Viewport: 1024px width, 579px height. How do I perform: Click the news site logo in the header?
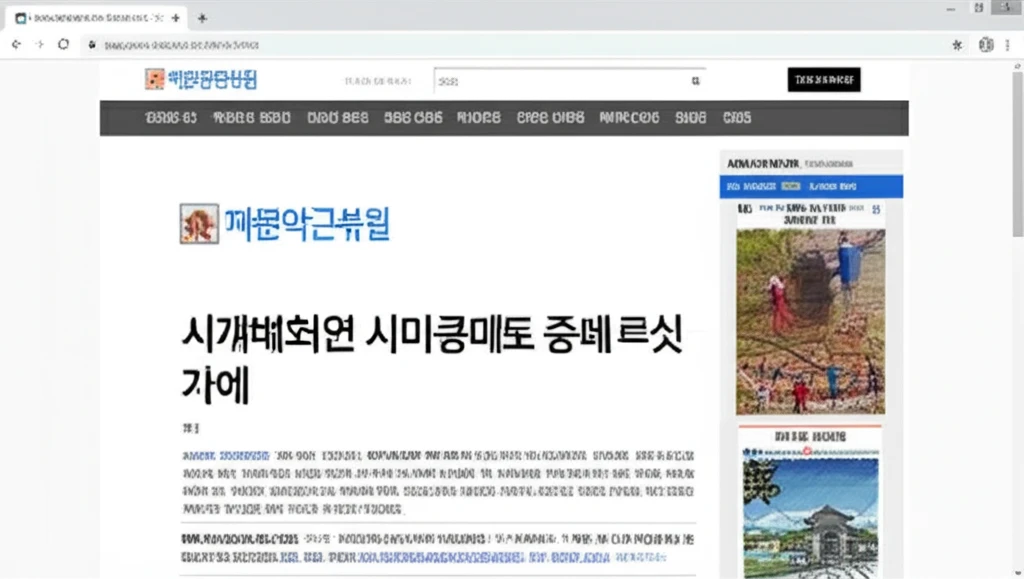coord(203,80)
